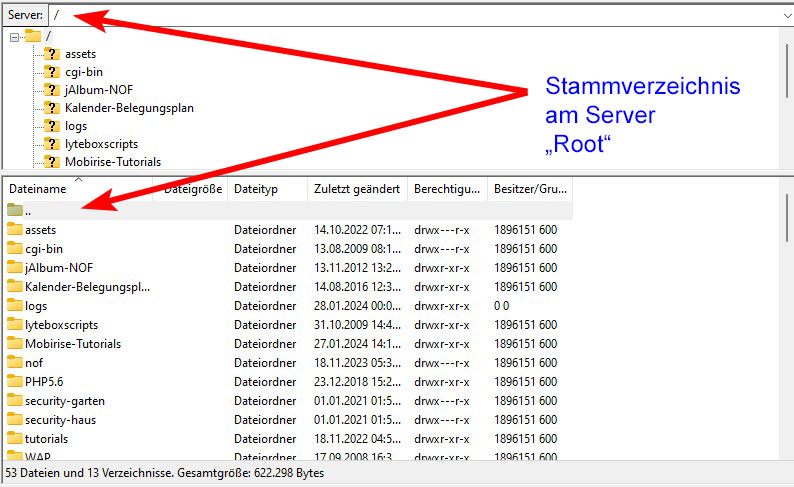Click the Dateigröße column header

[x=192, y=189]
